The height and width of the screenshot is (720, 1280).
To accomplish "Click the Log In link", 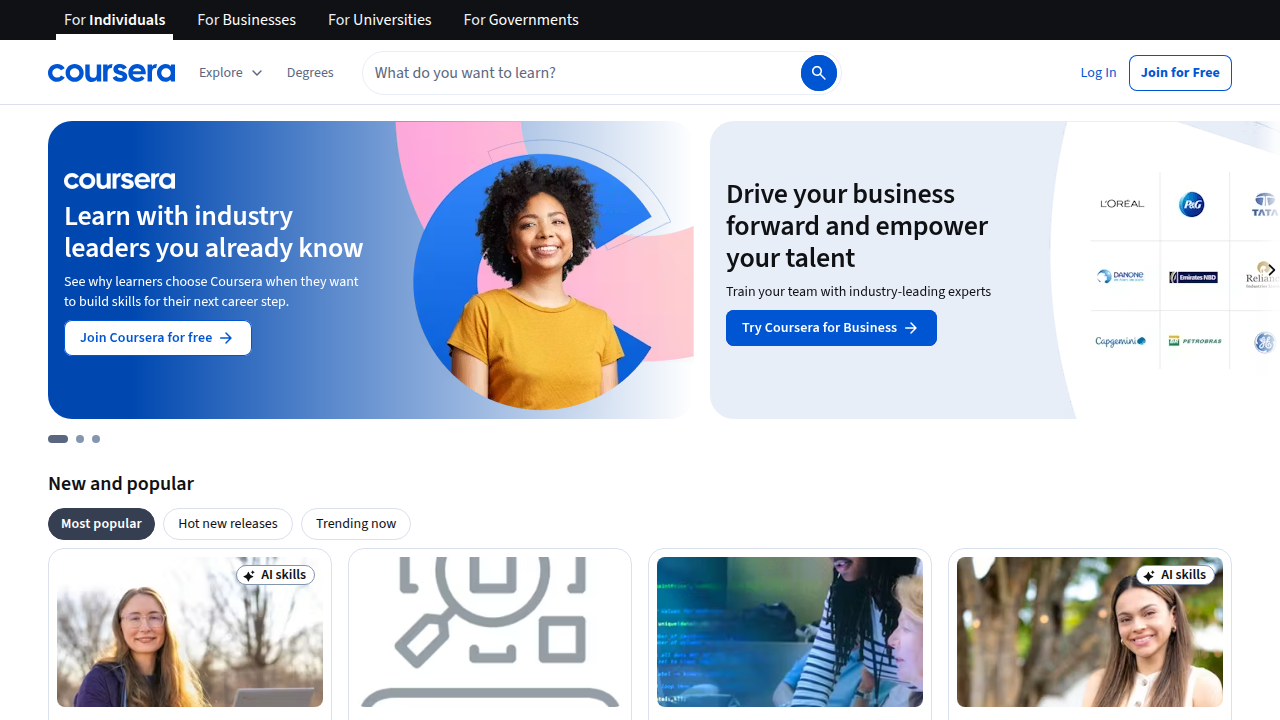I will click(1098, 73).
